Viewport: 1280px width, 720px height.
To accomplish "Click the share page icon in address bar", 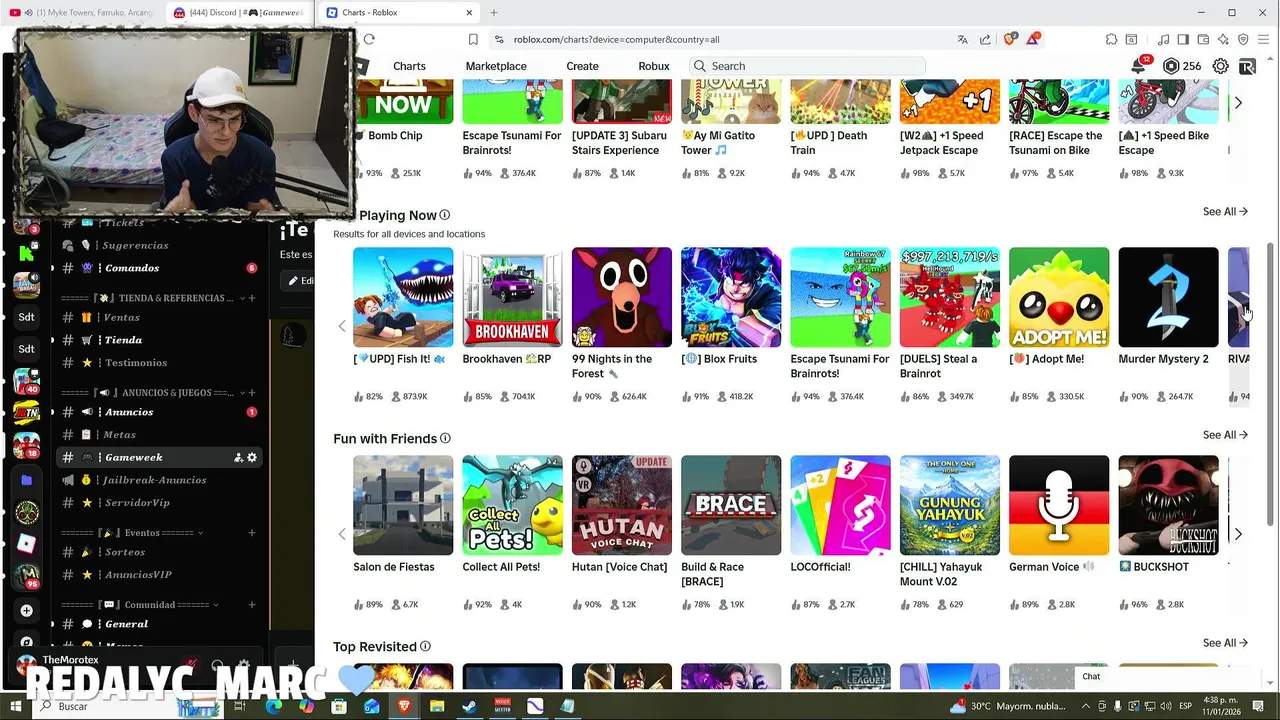I will [985, 39].
